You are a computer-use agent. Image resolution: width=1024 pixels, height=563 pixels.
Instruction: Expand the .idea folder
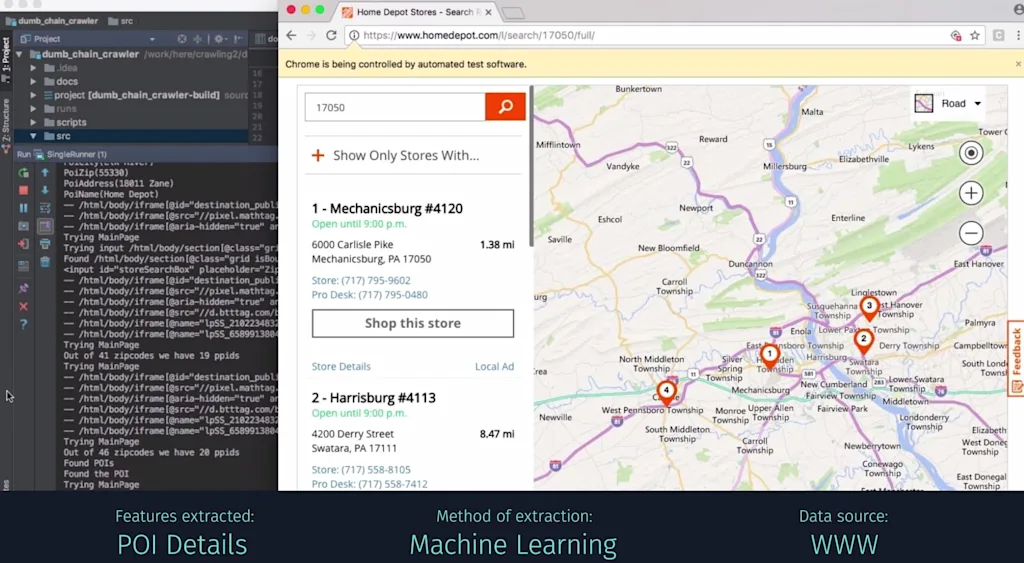coord(33,68)
